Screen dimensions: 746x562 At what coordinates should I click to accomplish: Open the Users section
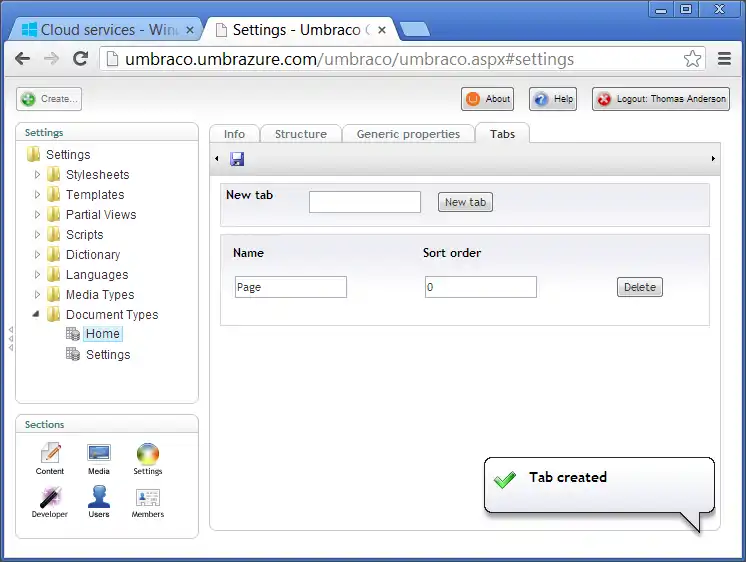(x=98, y=502)
